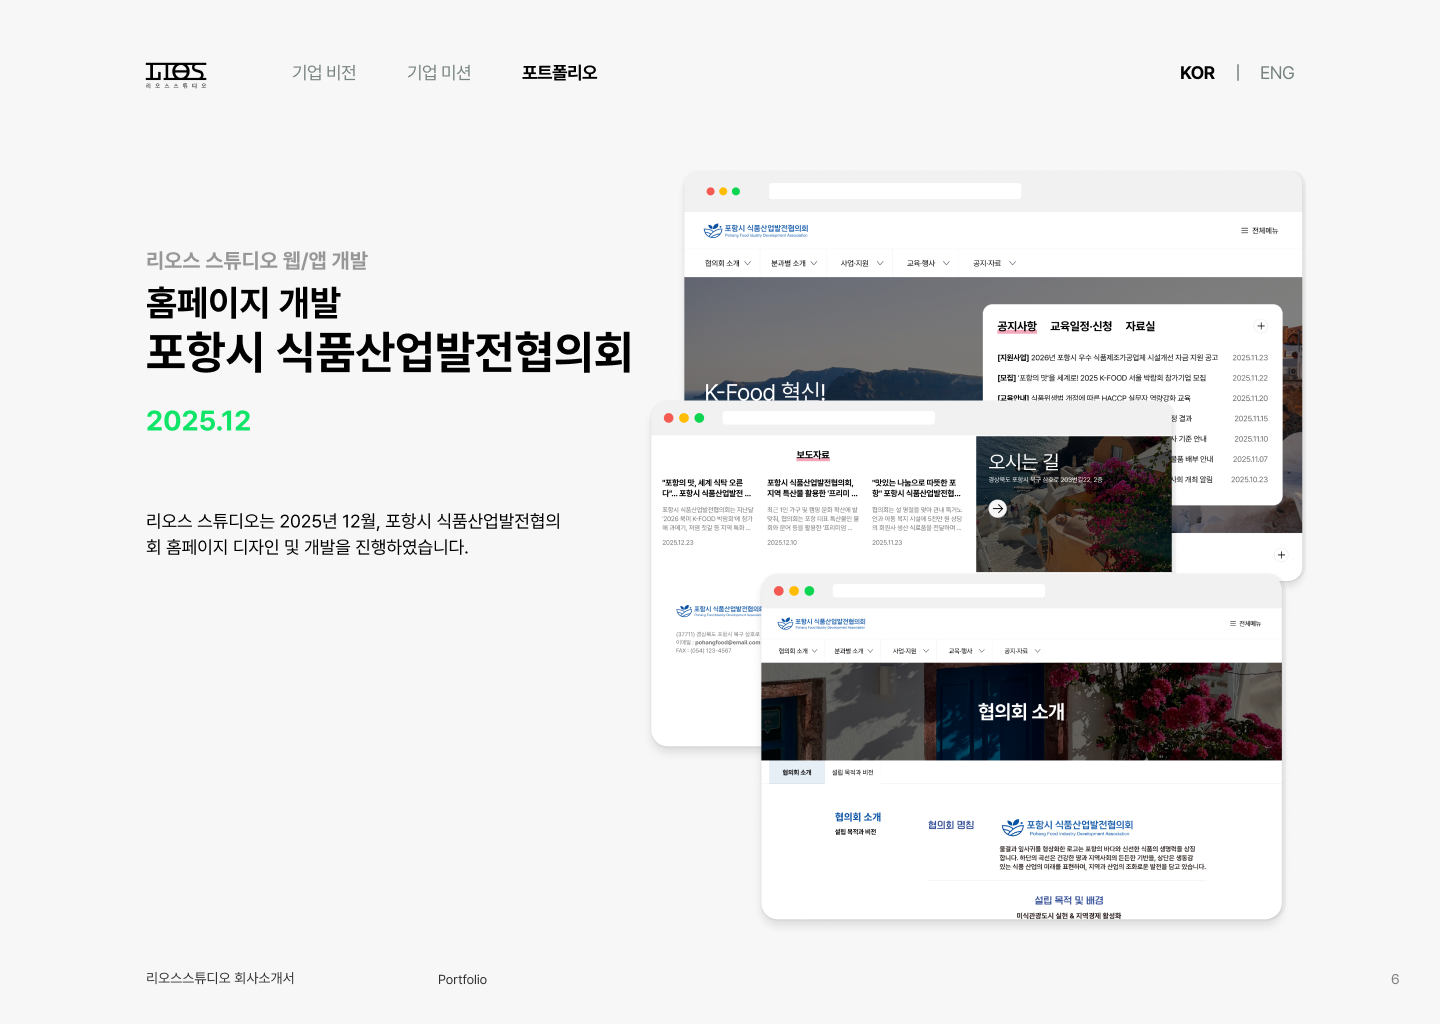Click 보도자료 section heading

click(x=813, y=456)
